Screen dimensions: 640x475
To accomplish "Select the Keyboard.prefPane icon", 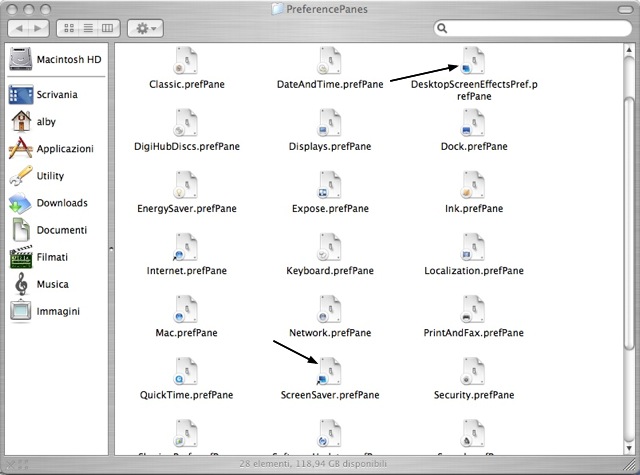I will pos(330,247).
